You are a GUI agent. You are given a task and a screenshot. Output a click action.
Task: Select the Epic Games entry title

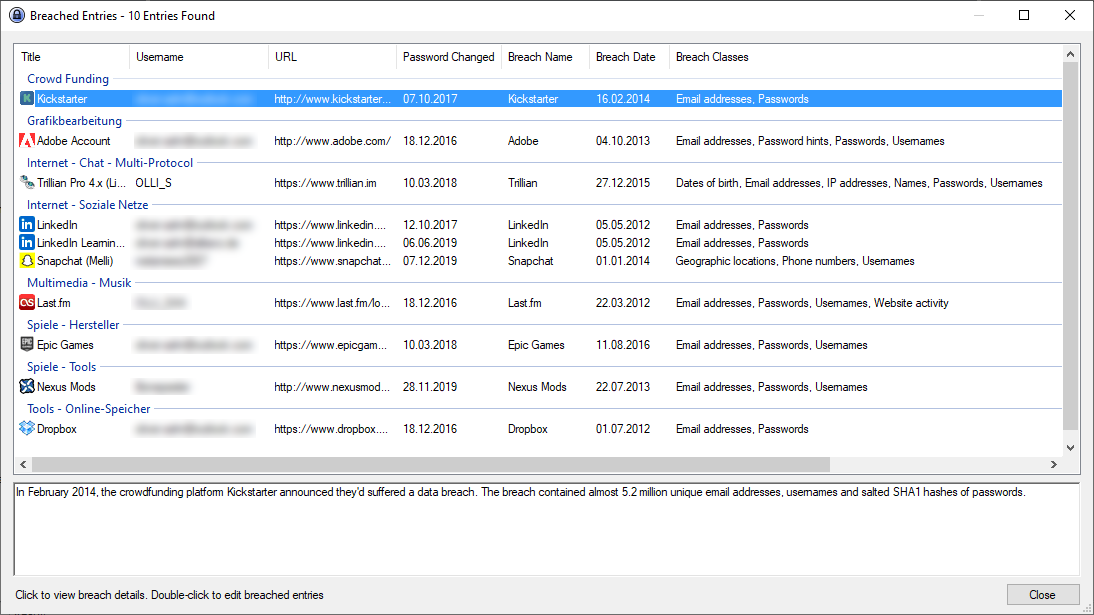coord(65,345)
